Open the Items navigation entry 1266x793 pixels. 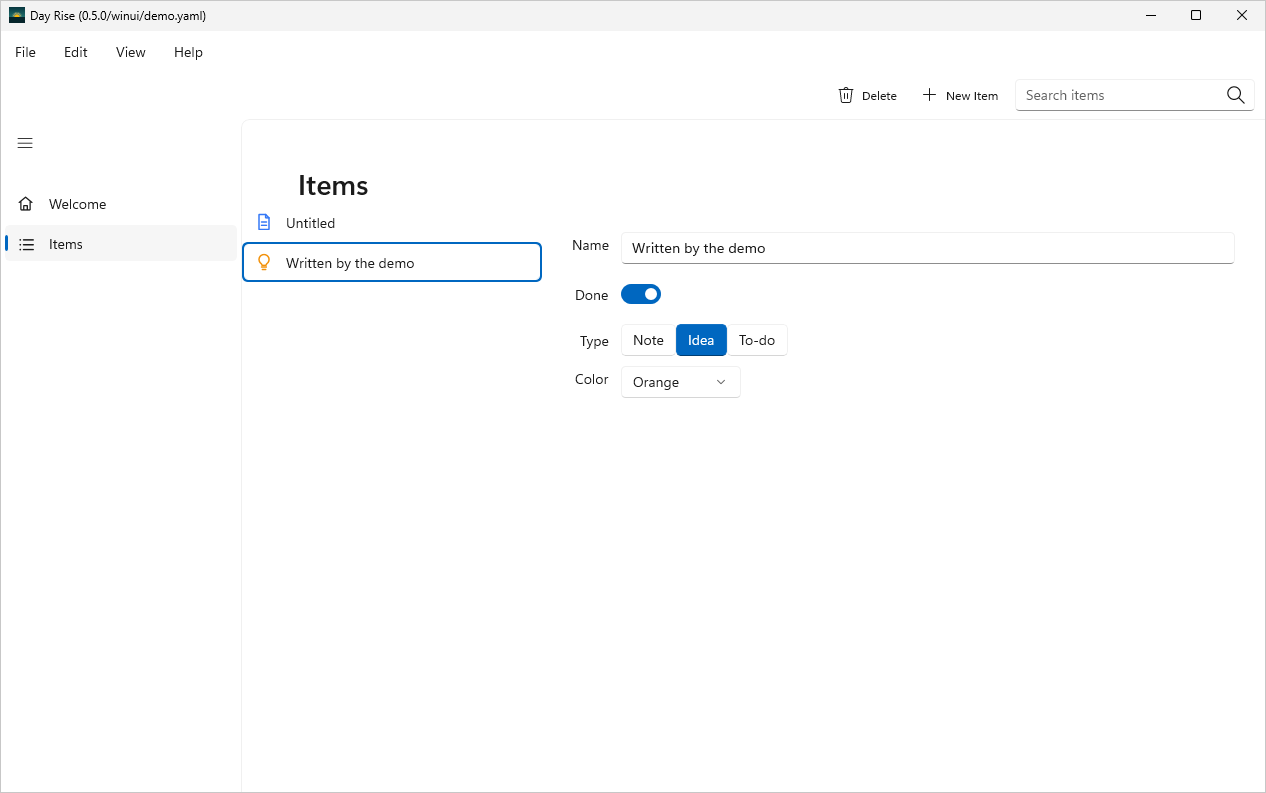pos(121,244)
